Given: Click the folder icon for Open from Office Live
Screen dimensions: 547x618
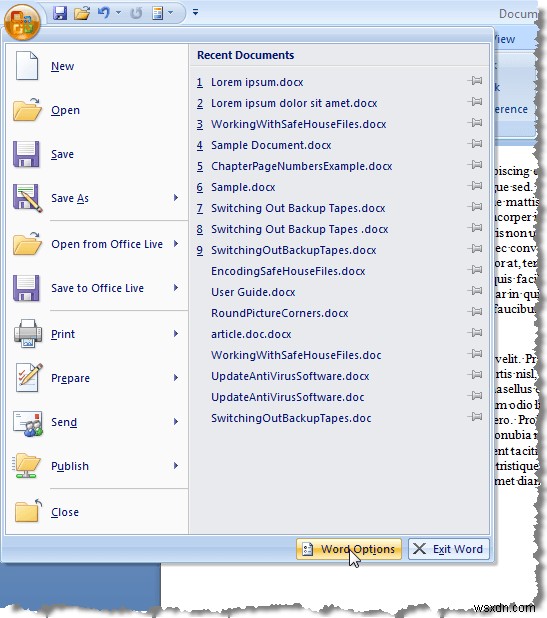Looking at the screenshot, I should click(27, 243).
